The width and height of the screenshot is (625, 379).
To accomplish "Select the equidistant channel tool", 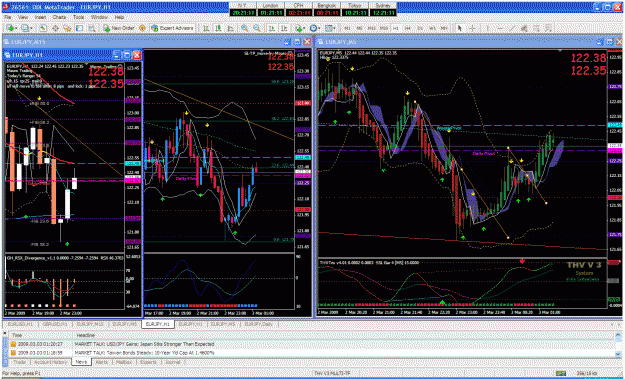I will pyautogui.click(x=524, y=28).
